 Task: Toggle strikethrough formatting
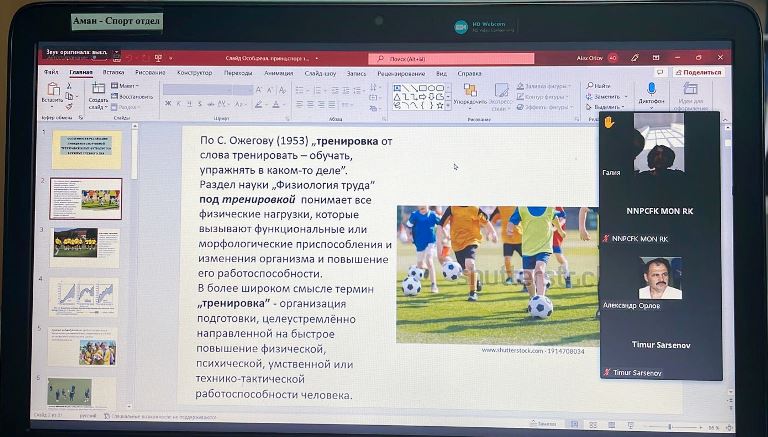[211, 104]
